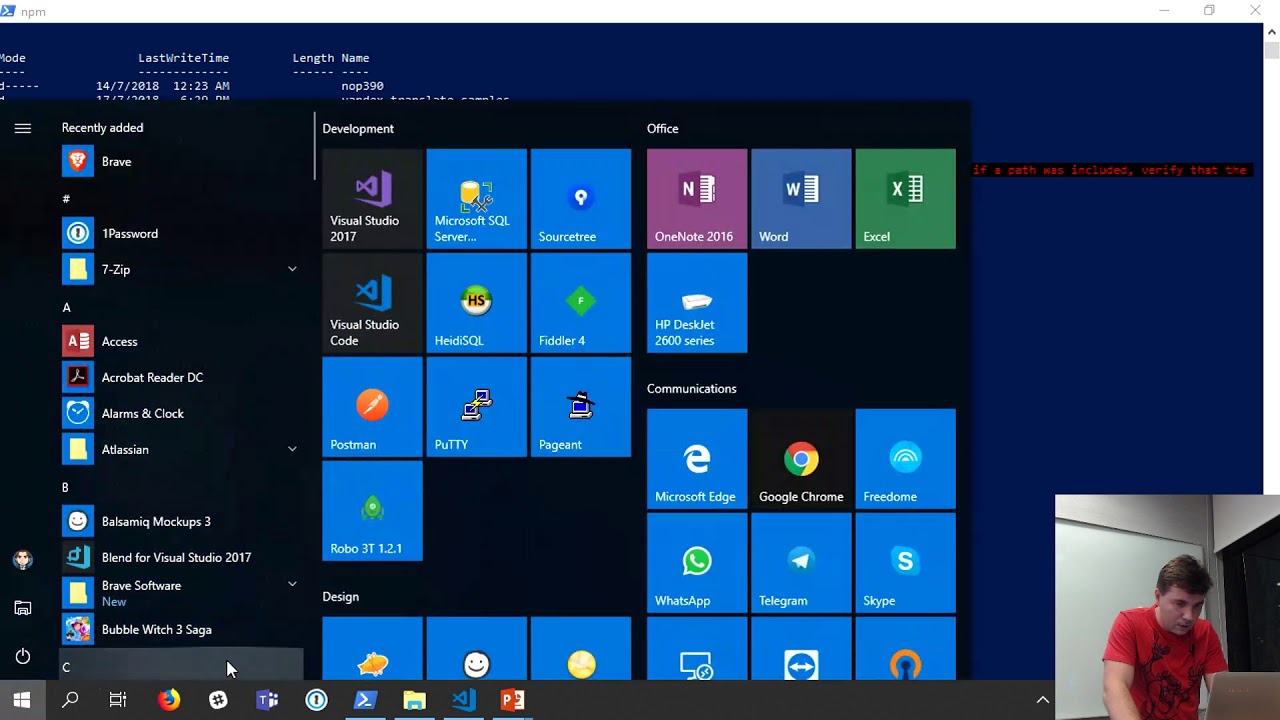Open the OpenVPN tile under Communications
Viewport: 1280px width, 720px height.
905,648
